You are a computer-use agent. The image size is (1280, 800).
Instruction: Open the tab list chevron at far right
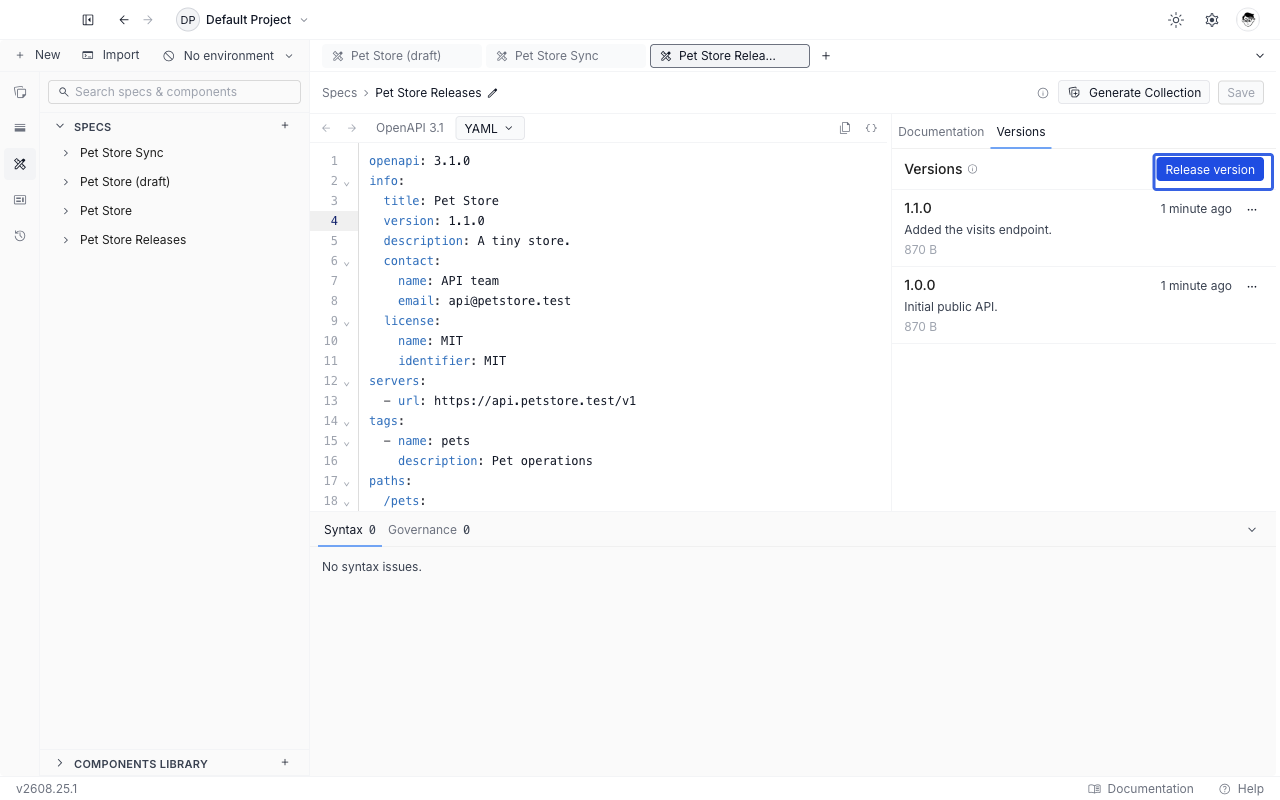point(1260,56)
